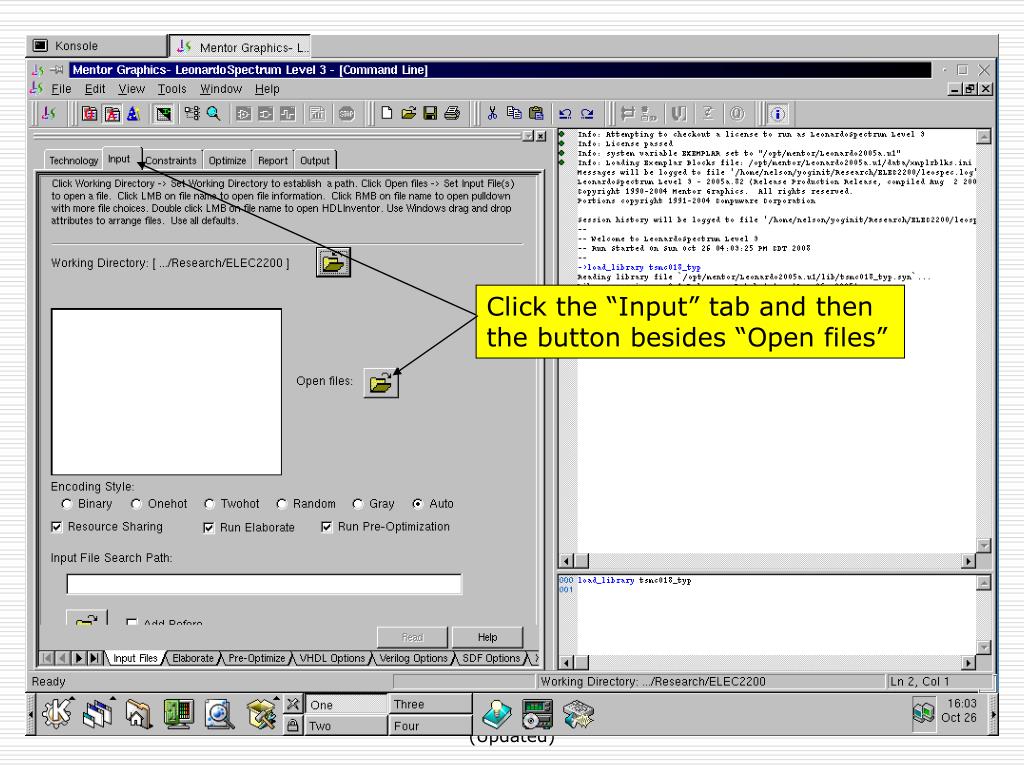Click the Home folder icon in KDE panel
Screen dimensions: 1024x768
pos(138,714)
